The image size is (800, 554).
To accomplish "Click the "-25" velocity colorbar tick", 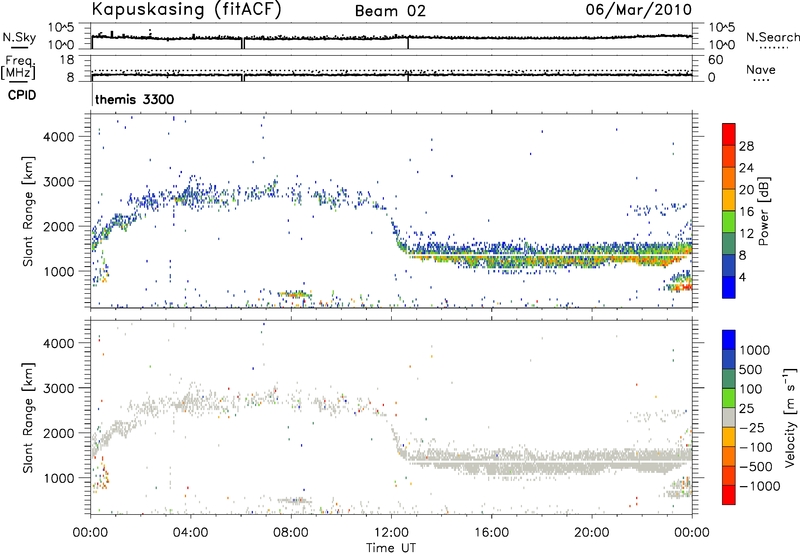I will click(752, 428).
